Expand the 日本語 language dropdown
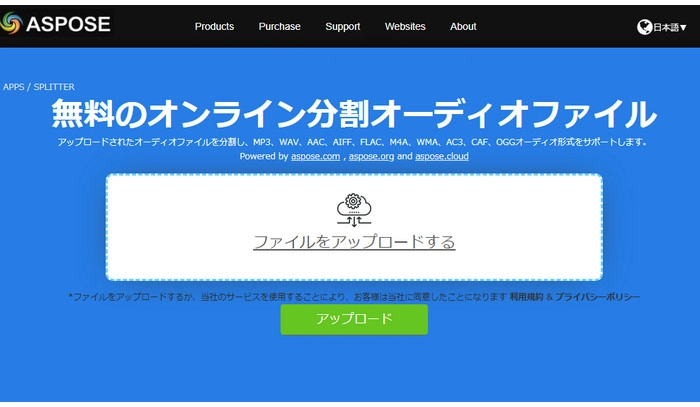700x407 pixels. (670, 27)
